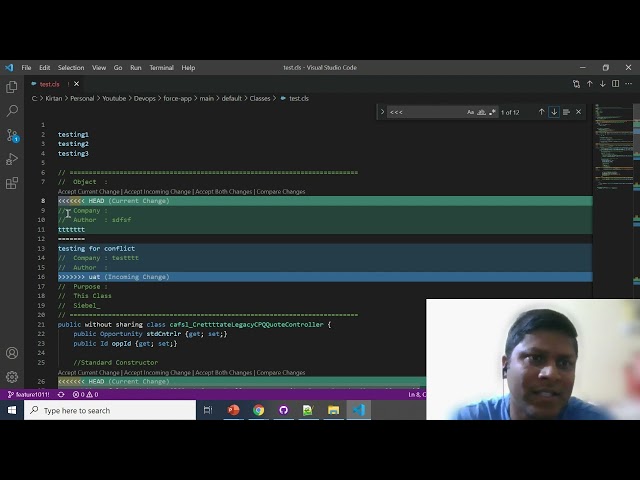Expand Youtube breadcrumb segment
The image size is (640, 480).
pos(114,98)
